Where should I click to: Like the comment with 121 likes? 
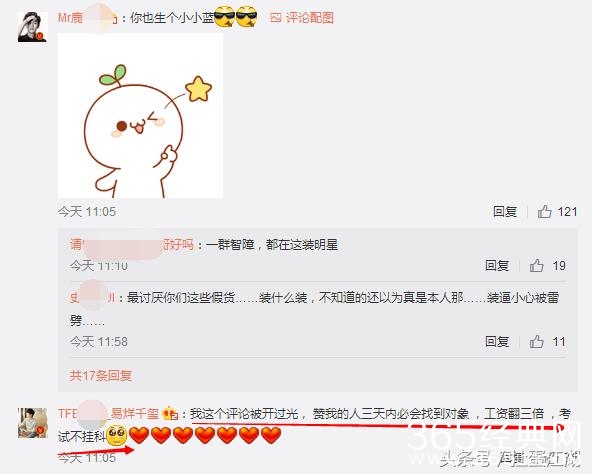click(544, 212)
